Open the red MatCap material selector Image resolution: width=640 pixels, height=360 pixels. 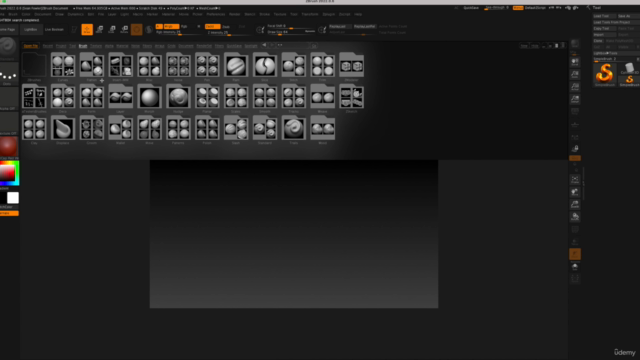(9, 147)
